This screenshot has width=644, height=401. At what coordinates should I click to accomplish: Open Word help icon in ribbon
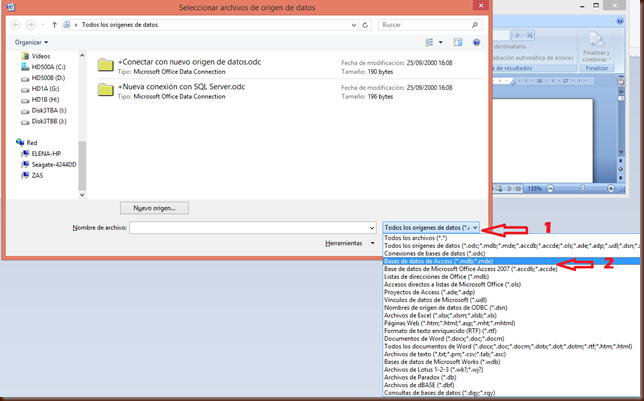(x=620, y=21)
